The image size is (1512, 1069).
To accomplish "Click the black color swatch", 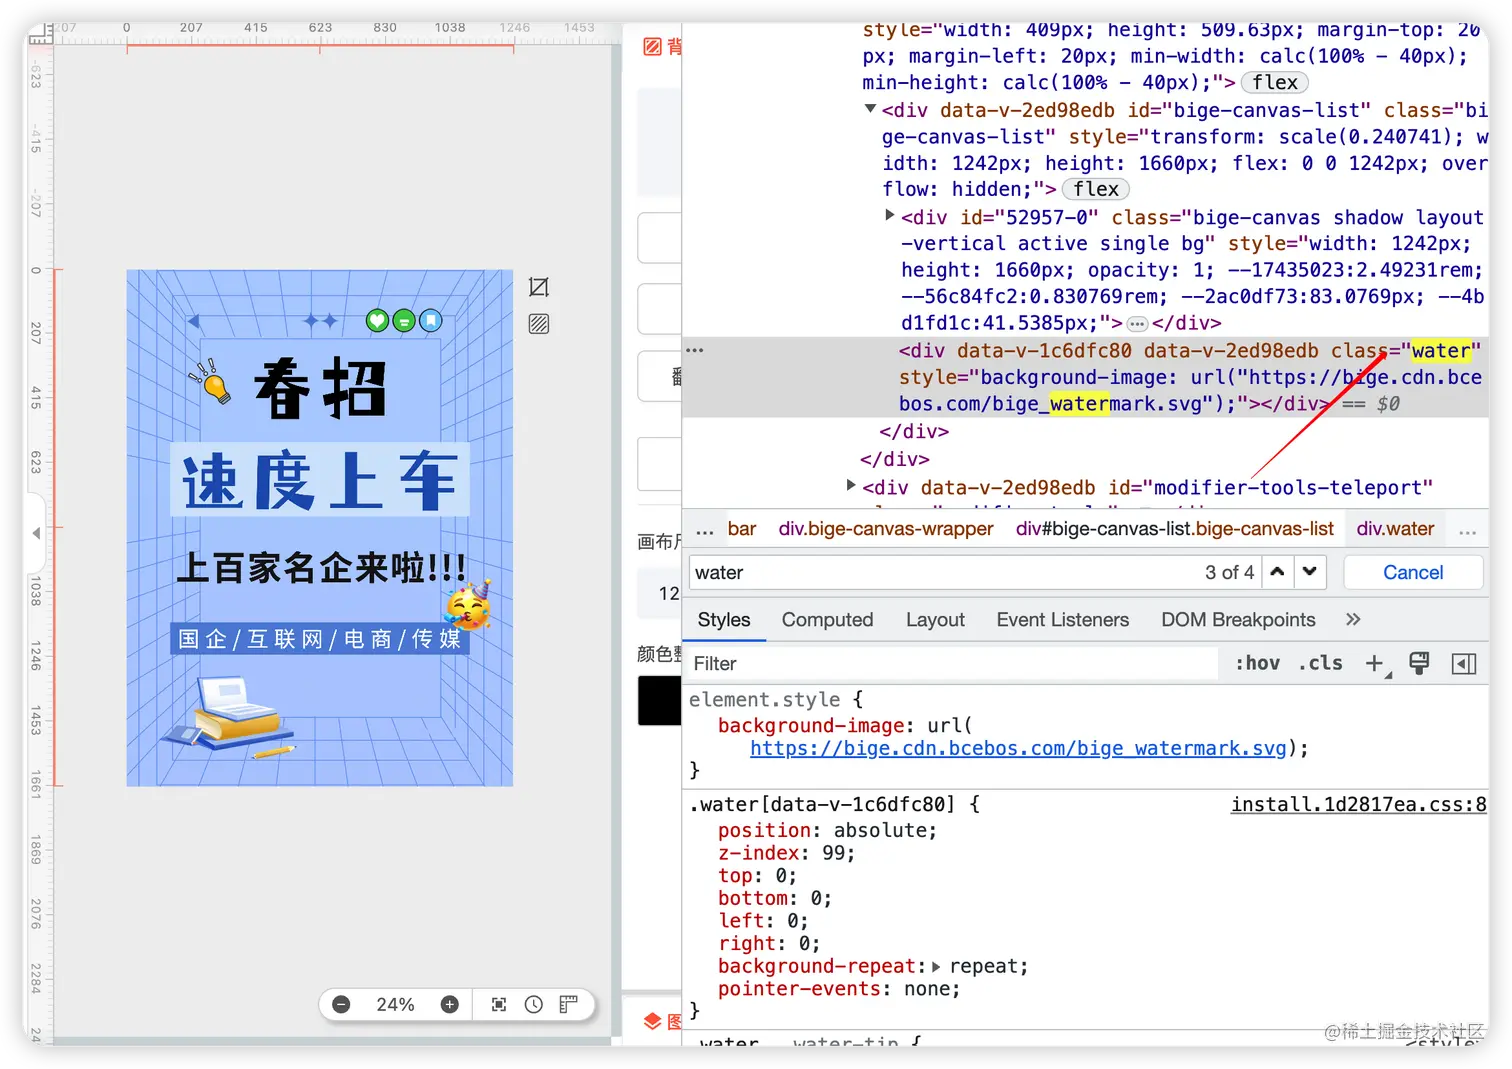I will pos(660,700).
